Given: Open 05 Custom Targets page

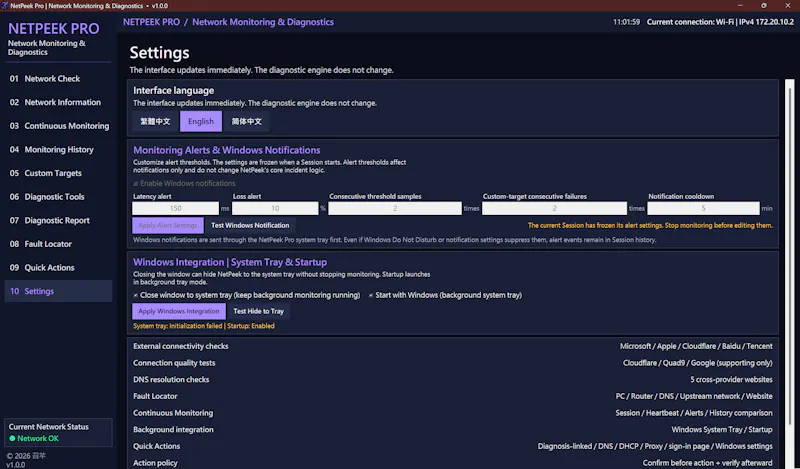Looking at the screenshot, I should pyautogui.click(x=58, y=173).
